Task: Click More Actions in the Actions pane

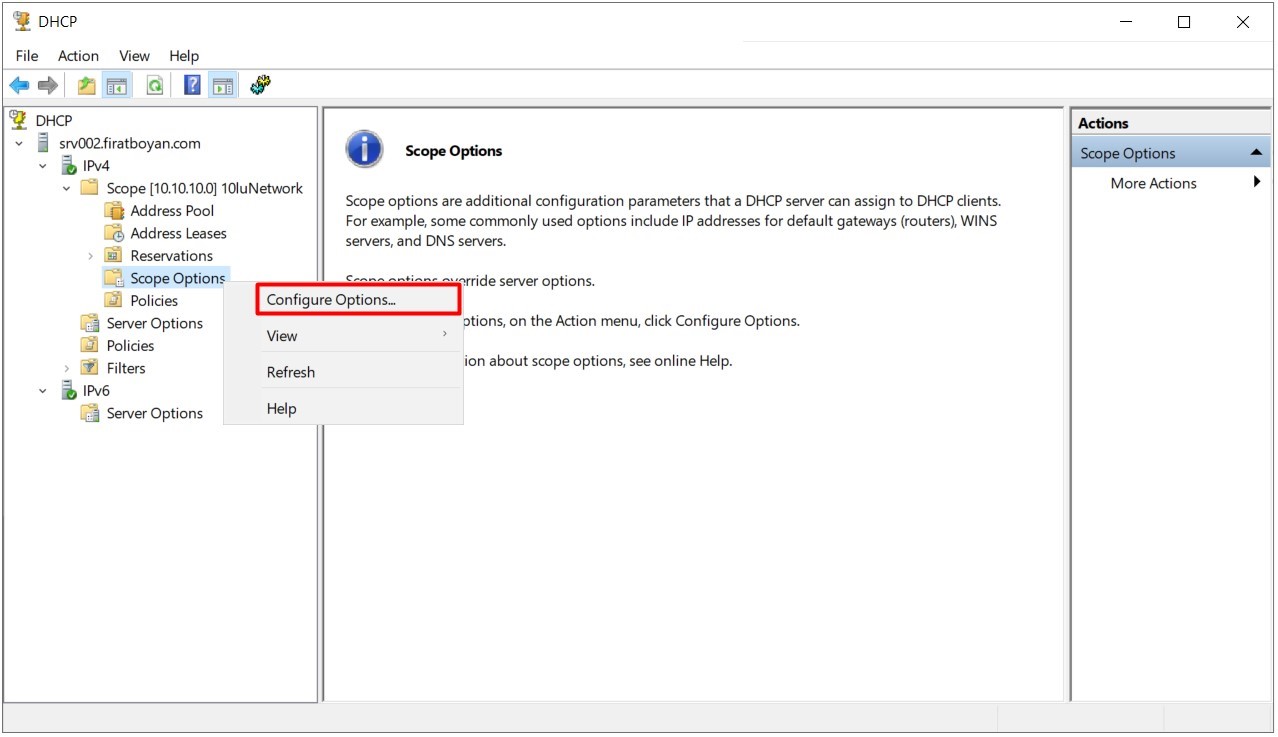Action: click(x=1153, y=183)
